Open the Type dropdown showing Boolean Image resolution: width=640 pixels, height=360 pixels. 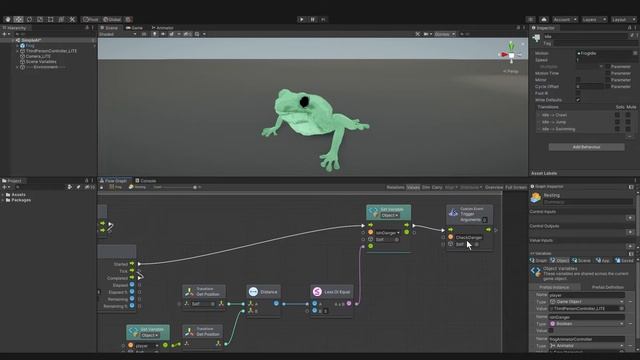[587, 324]
